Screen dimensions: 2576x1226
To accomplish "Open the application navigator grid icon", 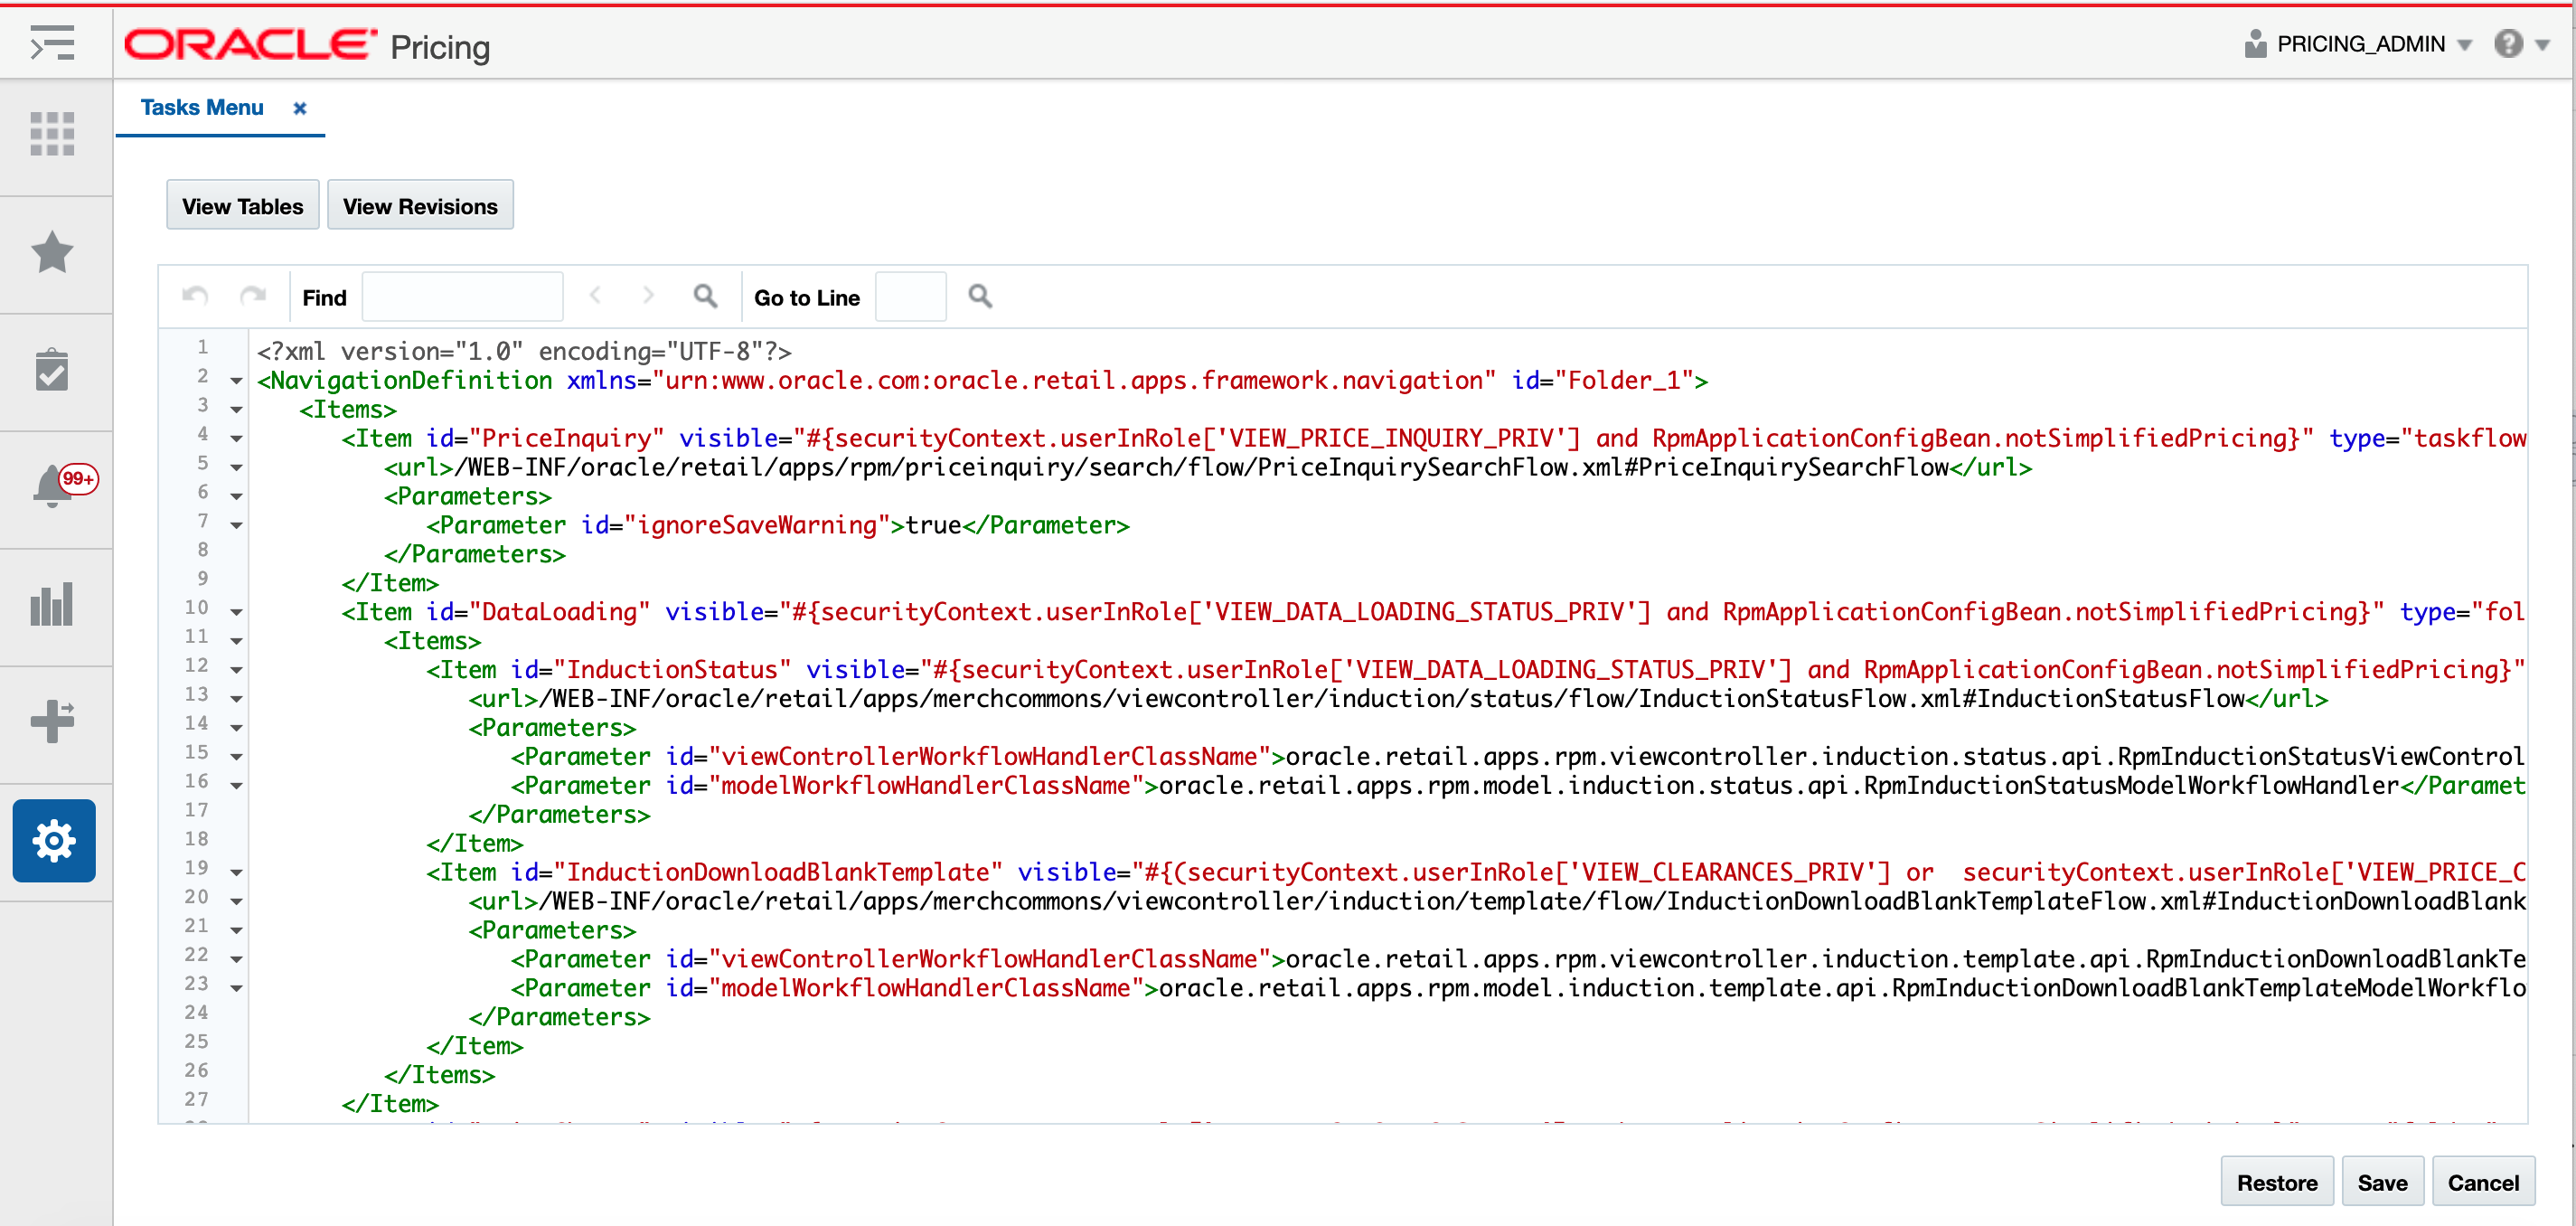I will [52, 135].
